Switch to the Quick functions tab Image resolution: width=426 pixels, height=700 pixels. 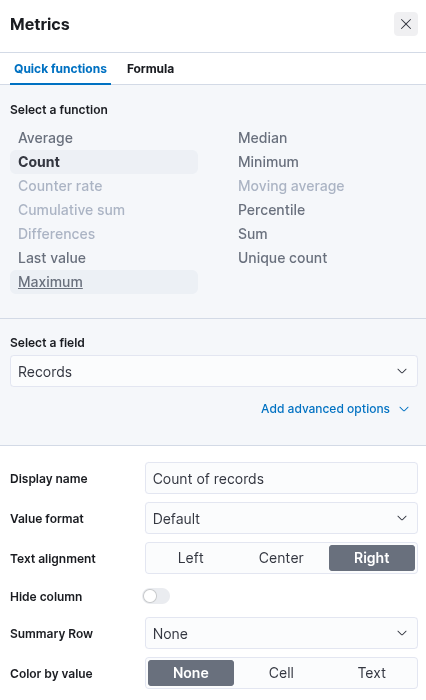coord(60,69)
